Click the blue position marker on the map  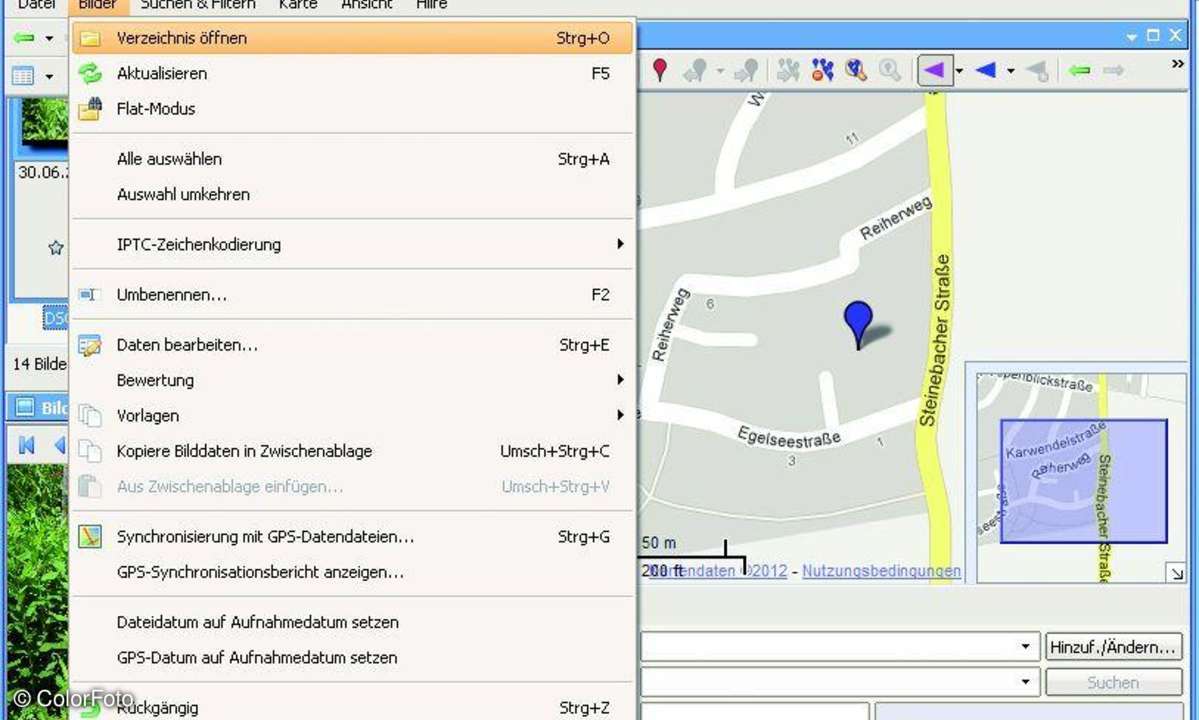(x=858, y=324)
